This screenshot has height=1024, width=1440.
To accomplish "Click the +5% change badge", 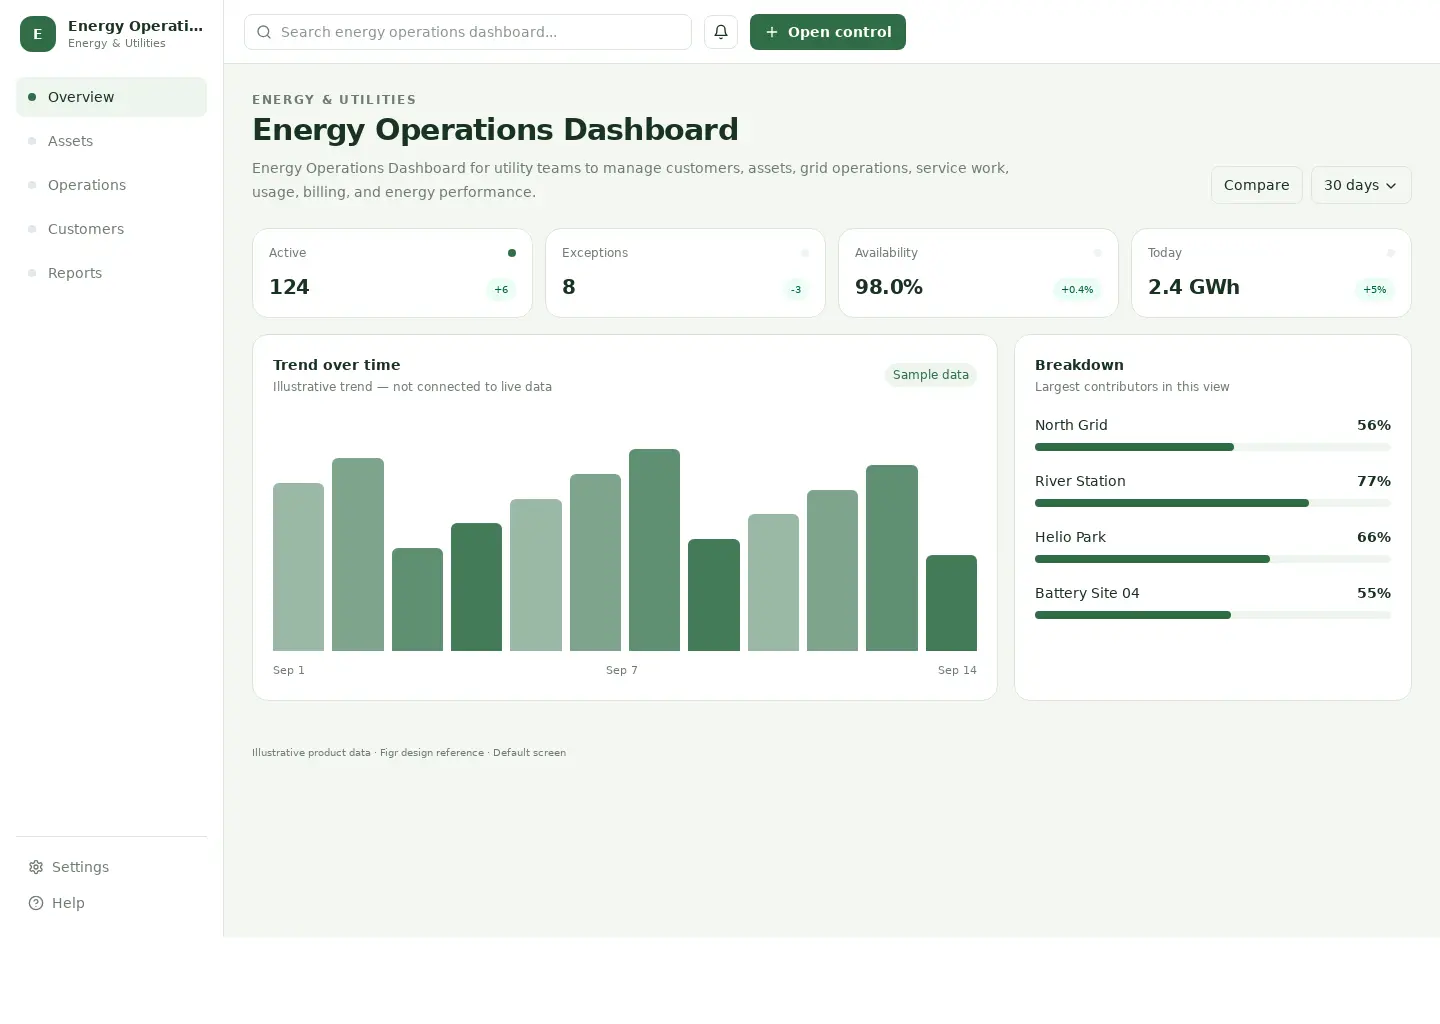I will click(x=1375, y=290).
